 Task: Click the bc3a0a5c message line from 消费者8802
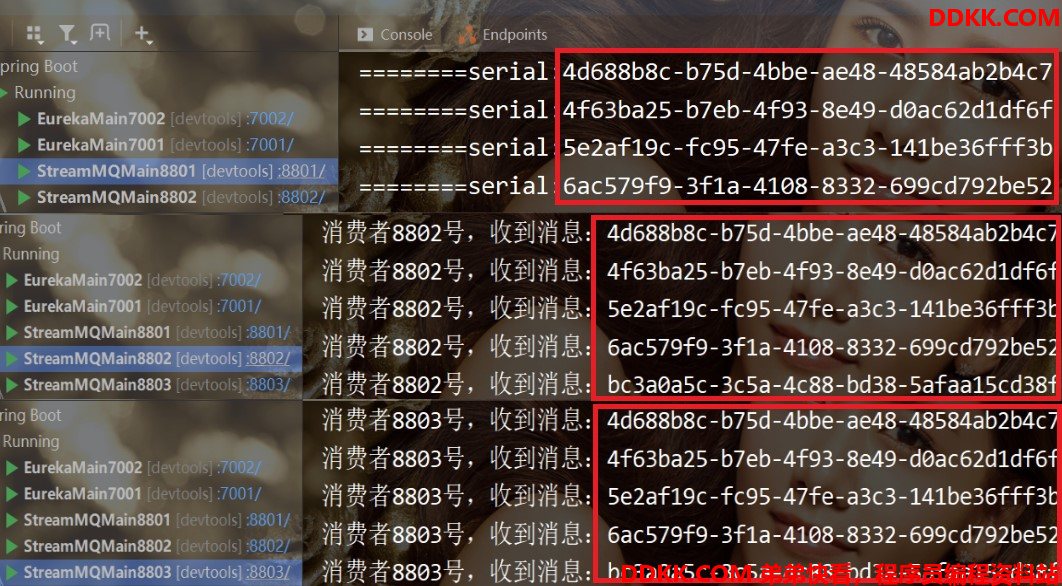pos(689,385)
